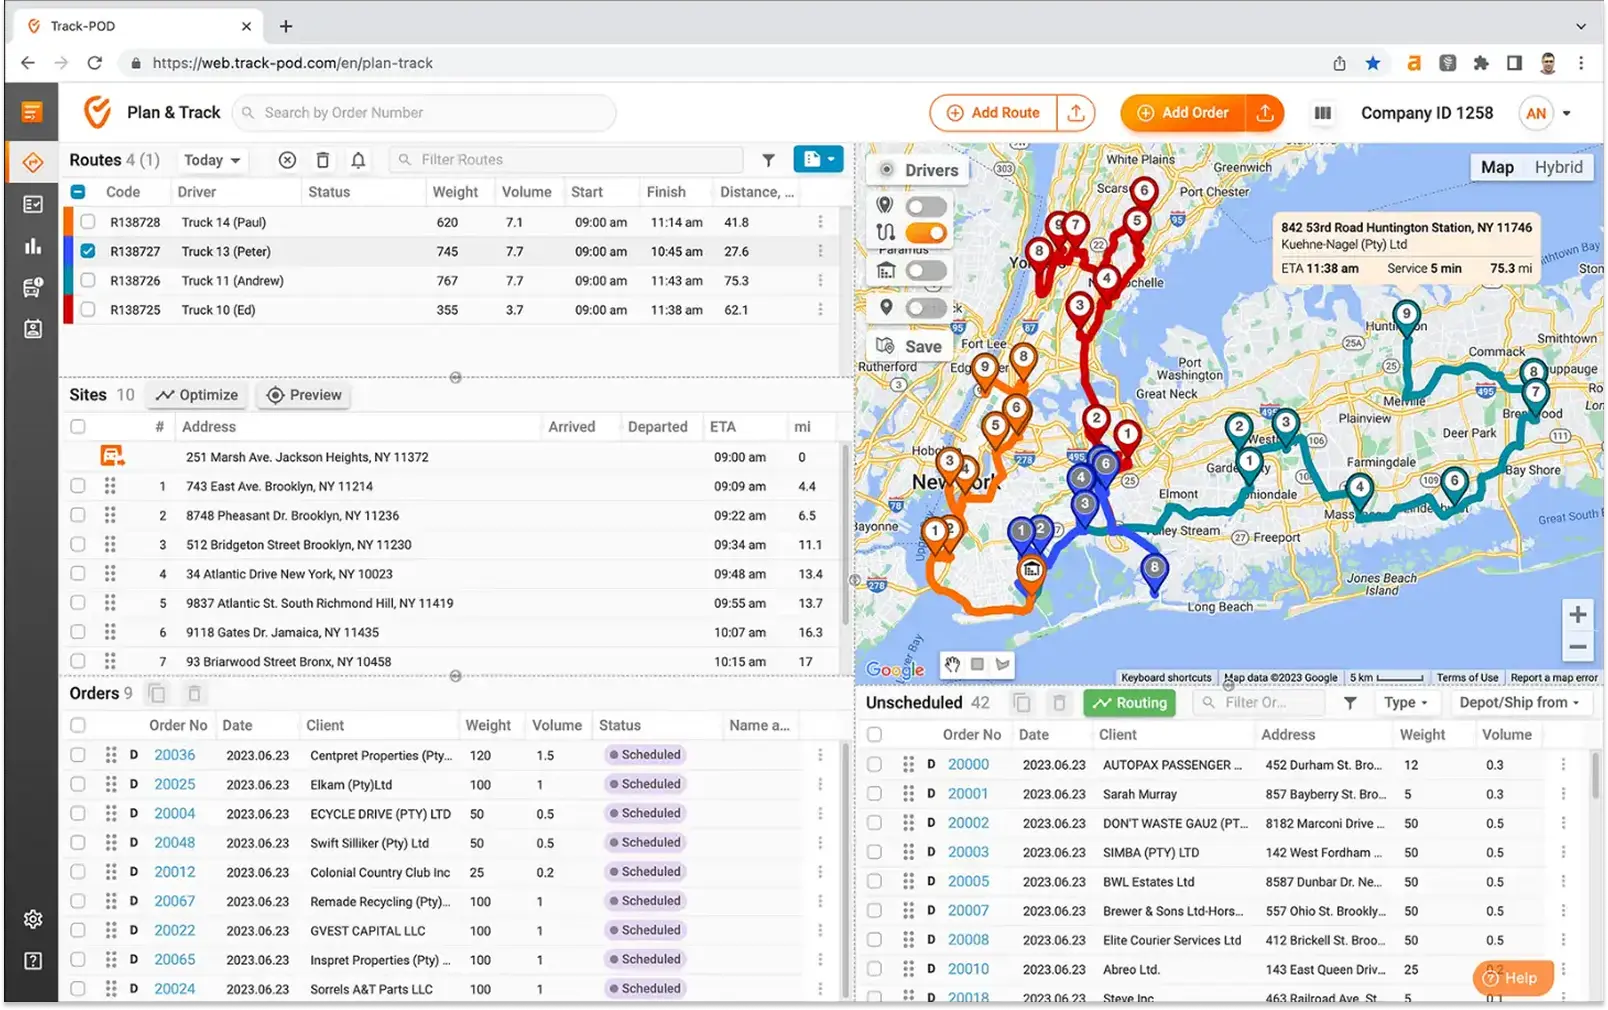Open the drivers contact sidebar icon

(x=33, y=330)
